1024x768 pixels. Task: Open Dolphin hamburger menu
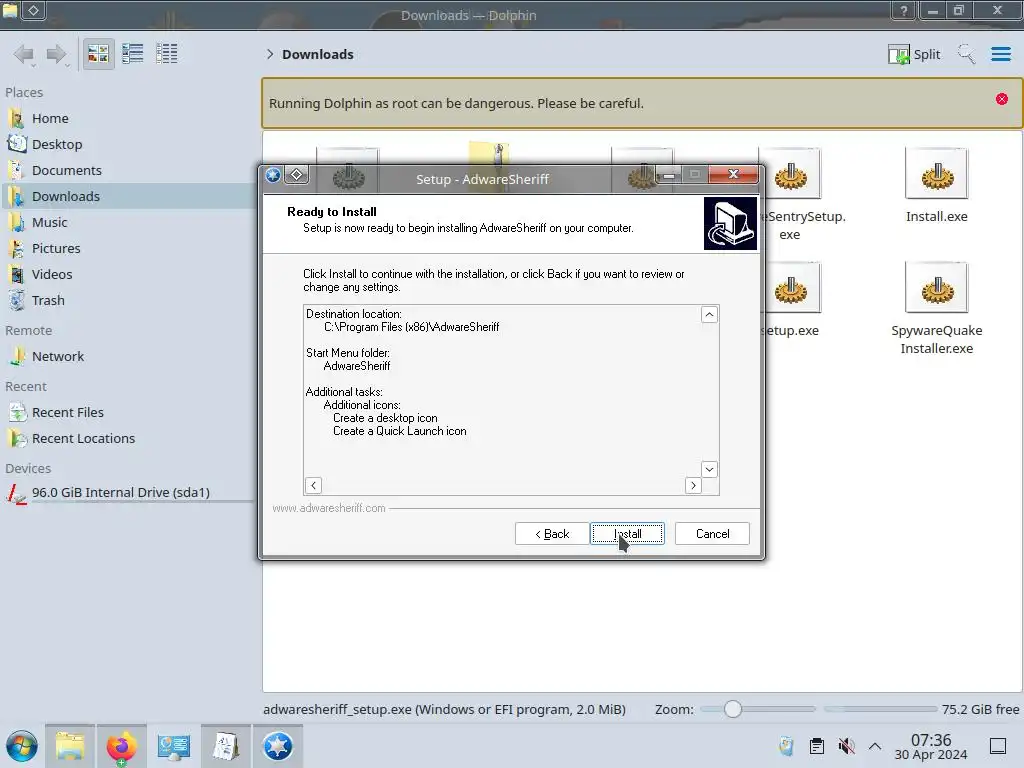tap(1000, 54)
